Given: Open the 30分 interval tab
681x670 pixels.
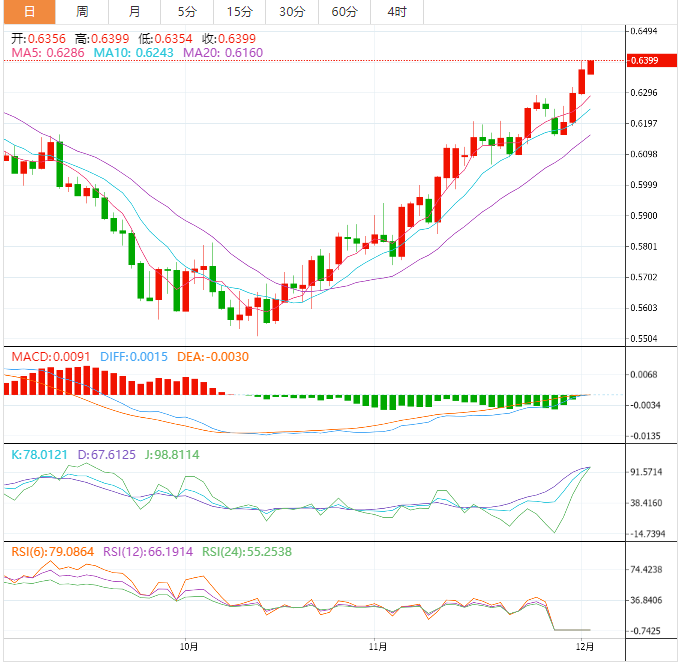Looking at the screenshot, I should point(292,12).
